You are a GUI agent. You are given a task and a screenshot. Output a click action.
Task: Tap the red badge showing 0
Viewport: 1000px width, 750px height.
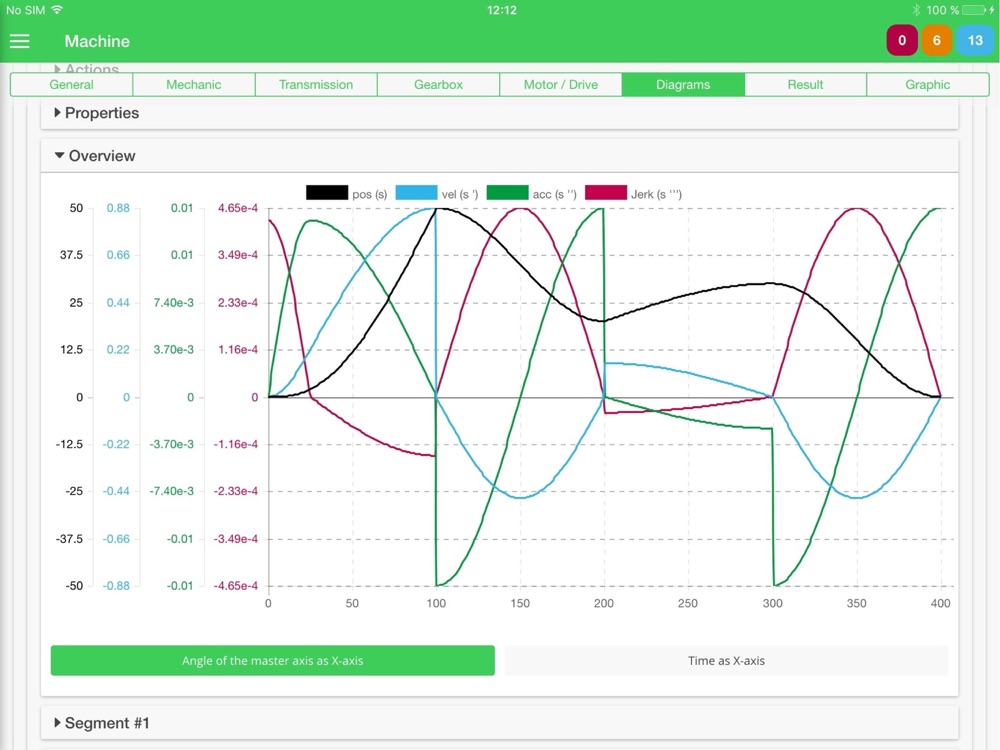pos(902,41)
